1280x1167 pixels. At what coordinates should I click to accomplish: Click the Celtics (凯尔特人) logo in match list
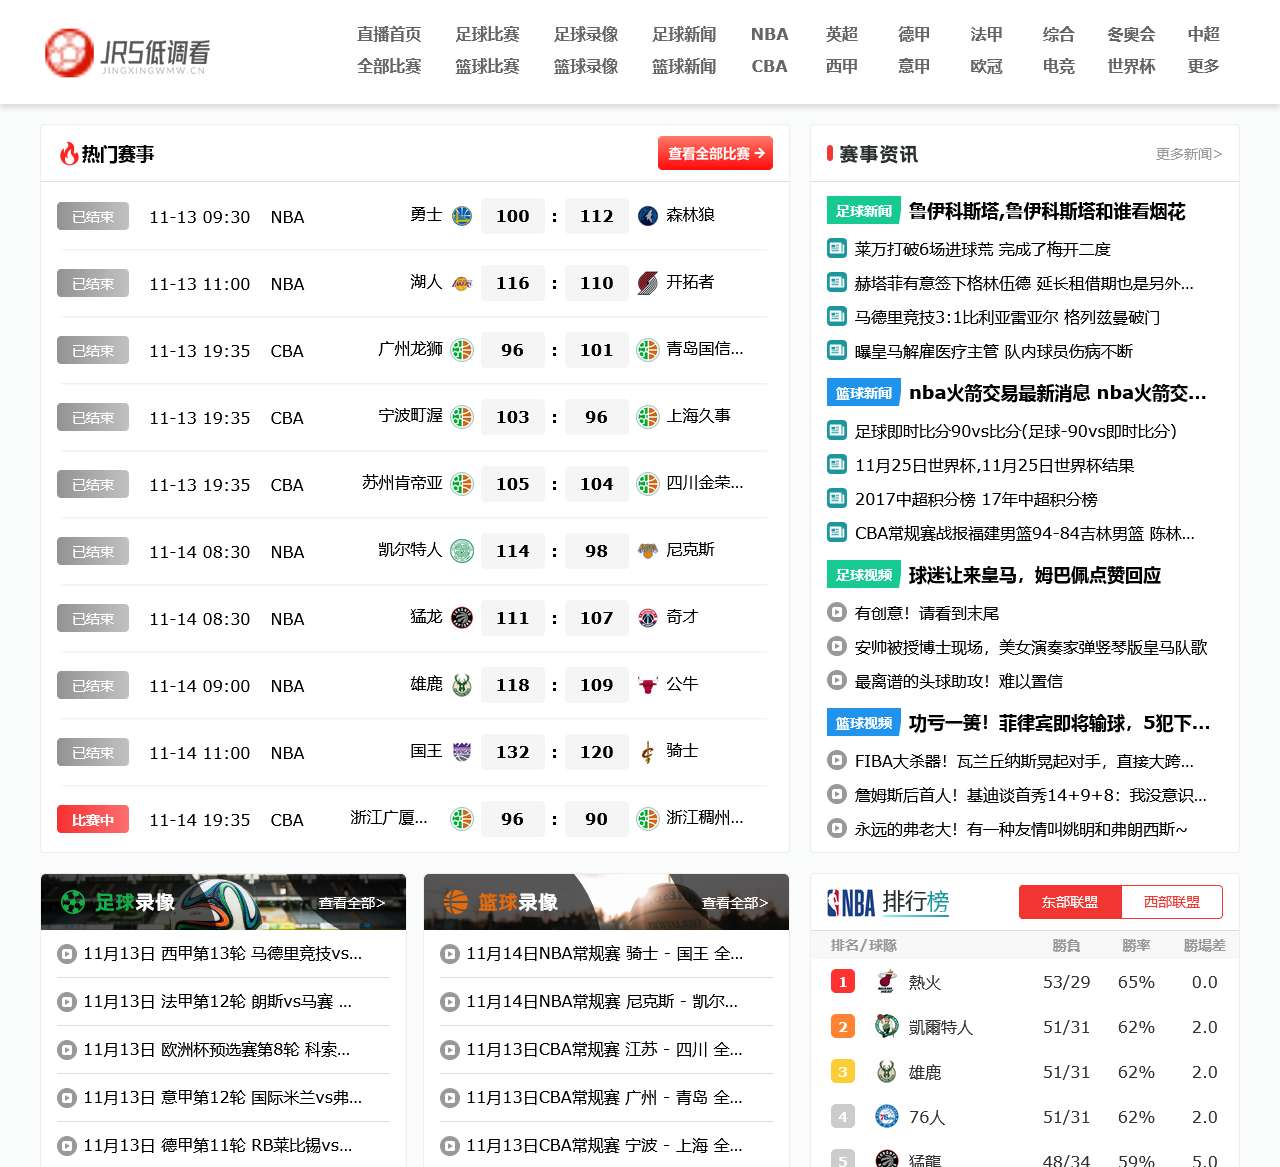pyautogui.click(x=462, y=551)
